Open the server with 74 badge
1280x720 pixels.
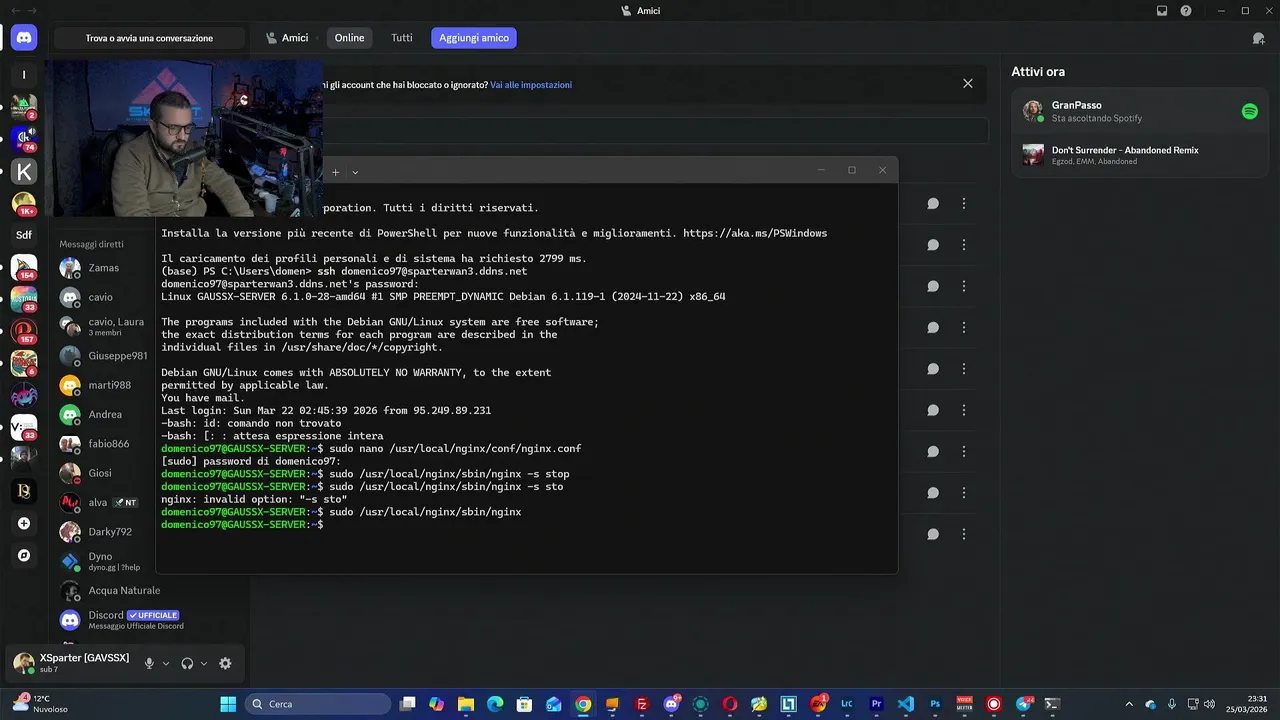[24, 139]
